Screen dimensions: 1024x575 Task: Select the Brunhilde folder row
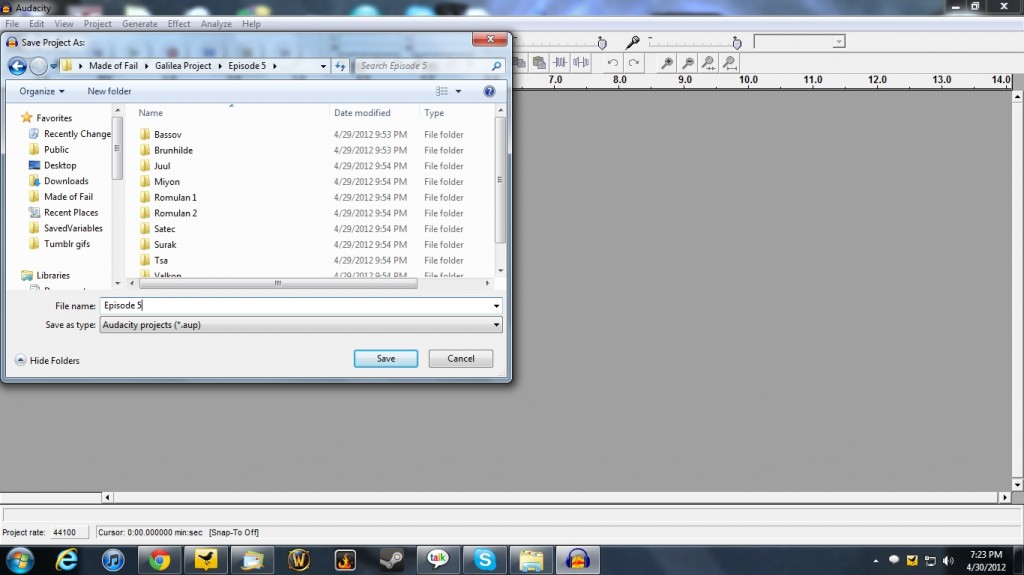(x=300, y=150)
